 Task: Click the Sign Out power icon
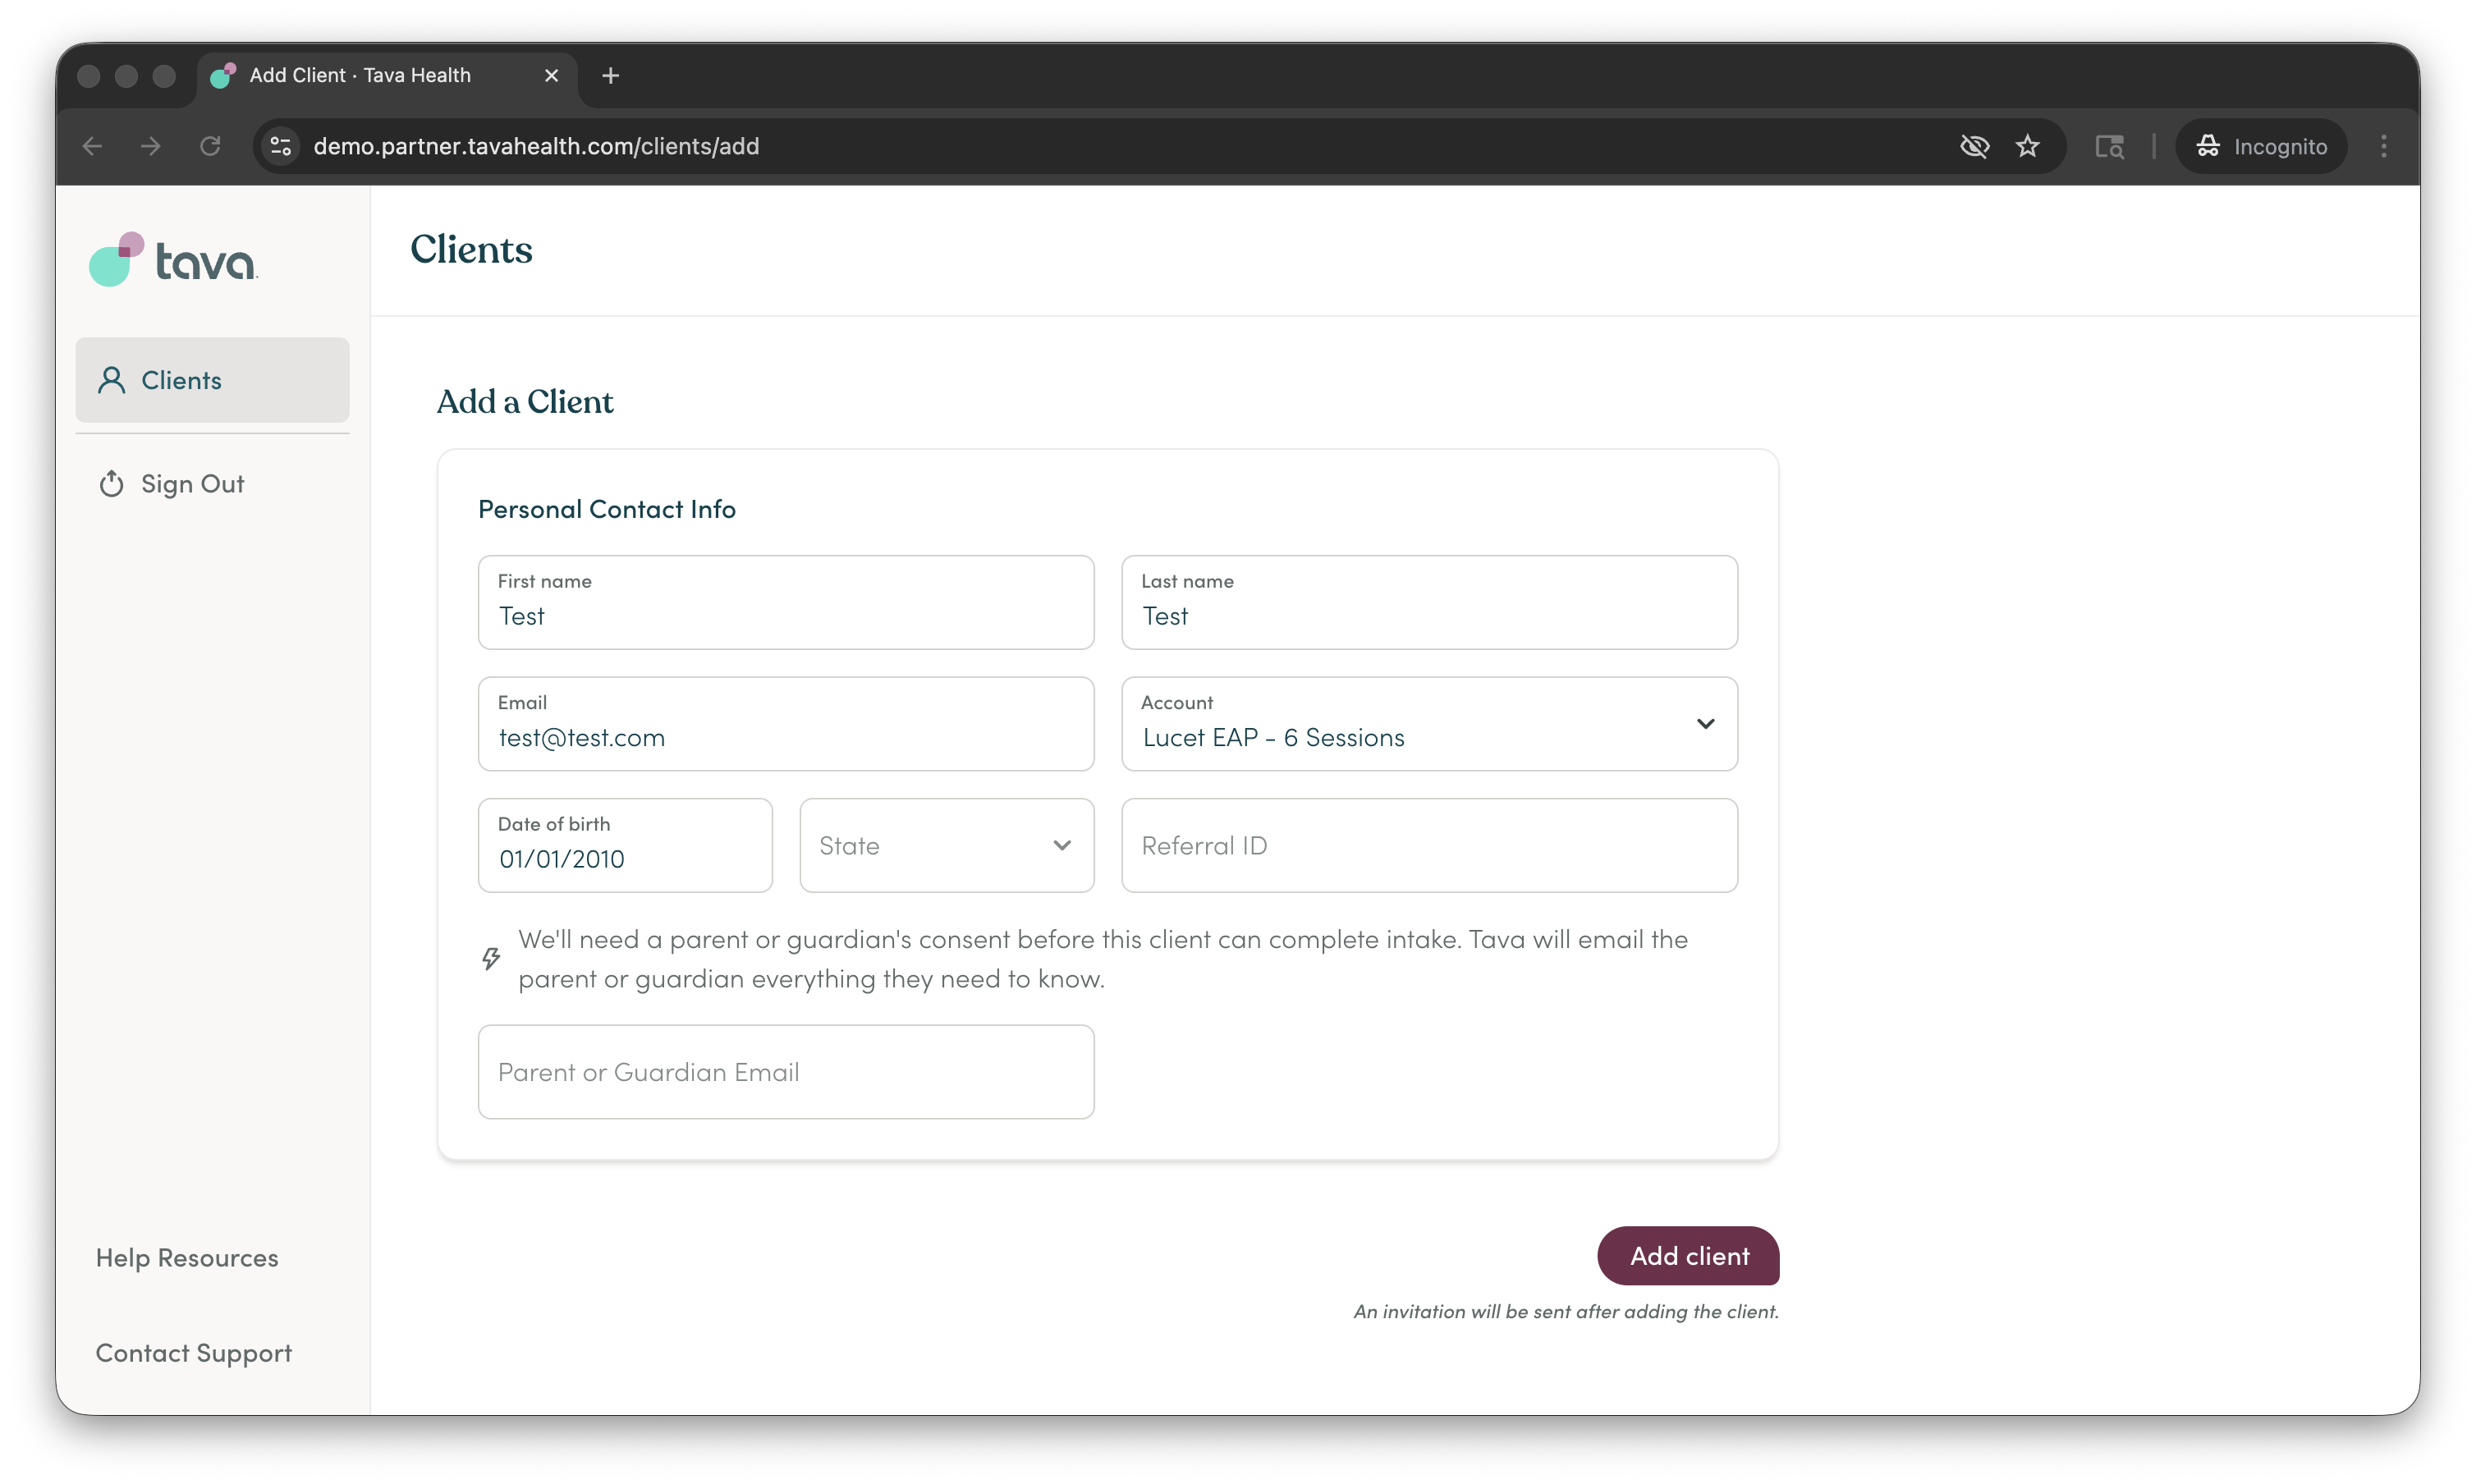(111, 484)
